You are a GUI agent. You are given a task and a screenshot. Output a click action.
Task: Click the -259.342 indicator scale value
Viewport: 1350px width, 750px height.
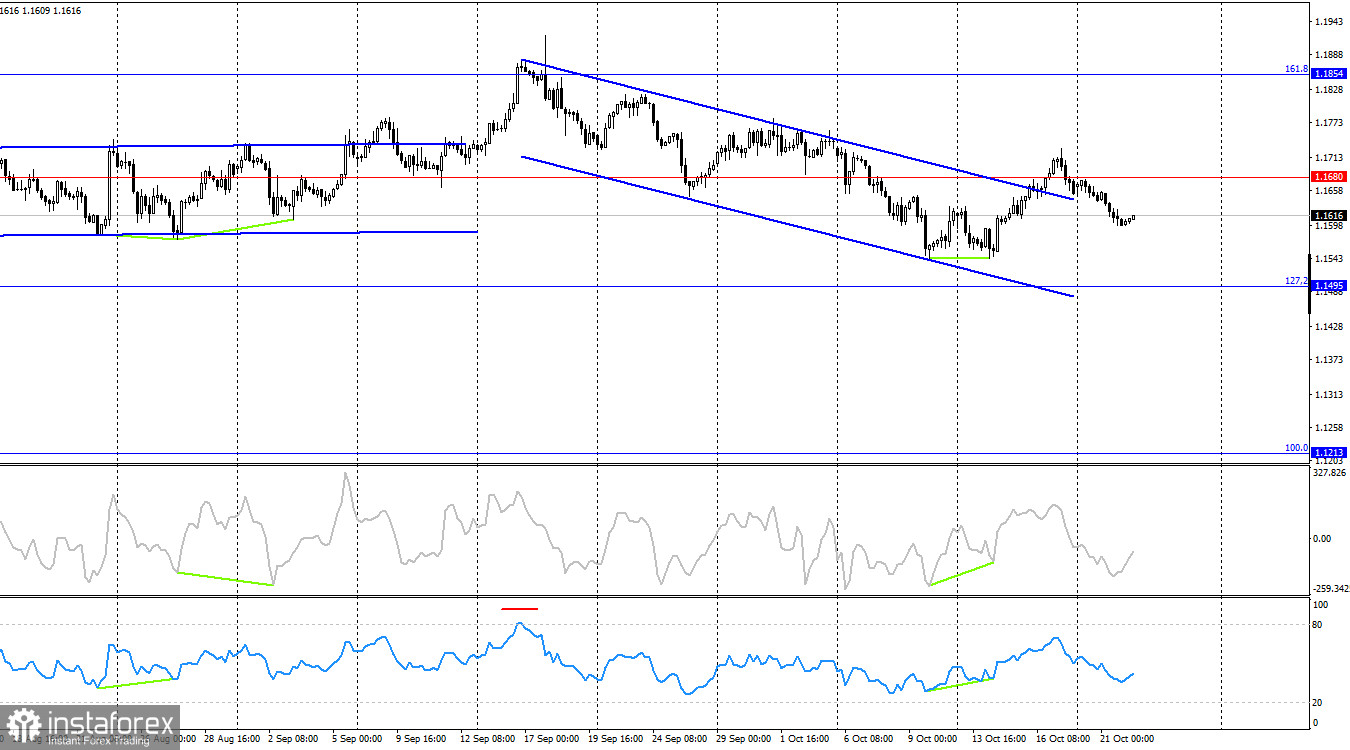click(1331, 589)
